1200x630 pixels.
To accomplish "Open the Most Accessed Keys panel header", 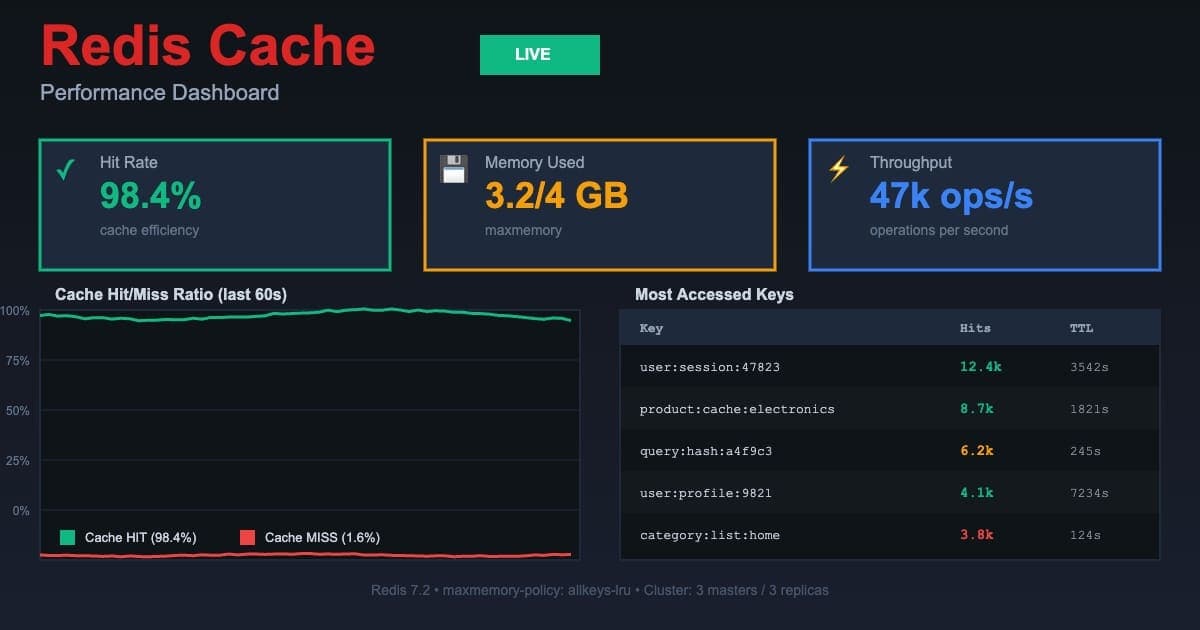I will click(x=714, y=294).
